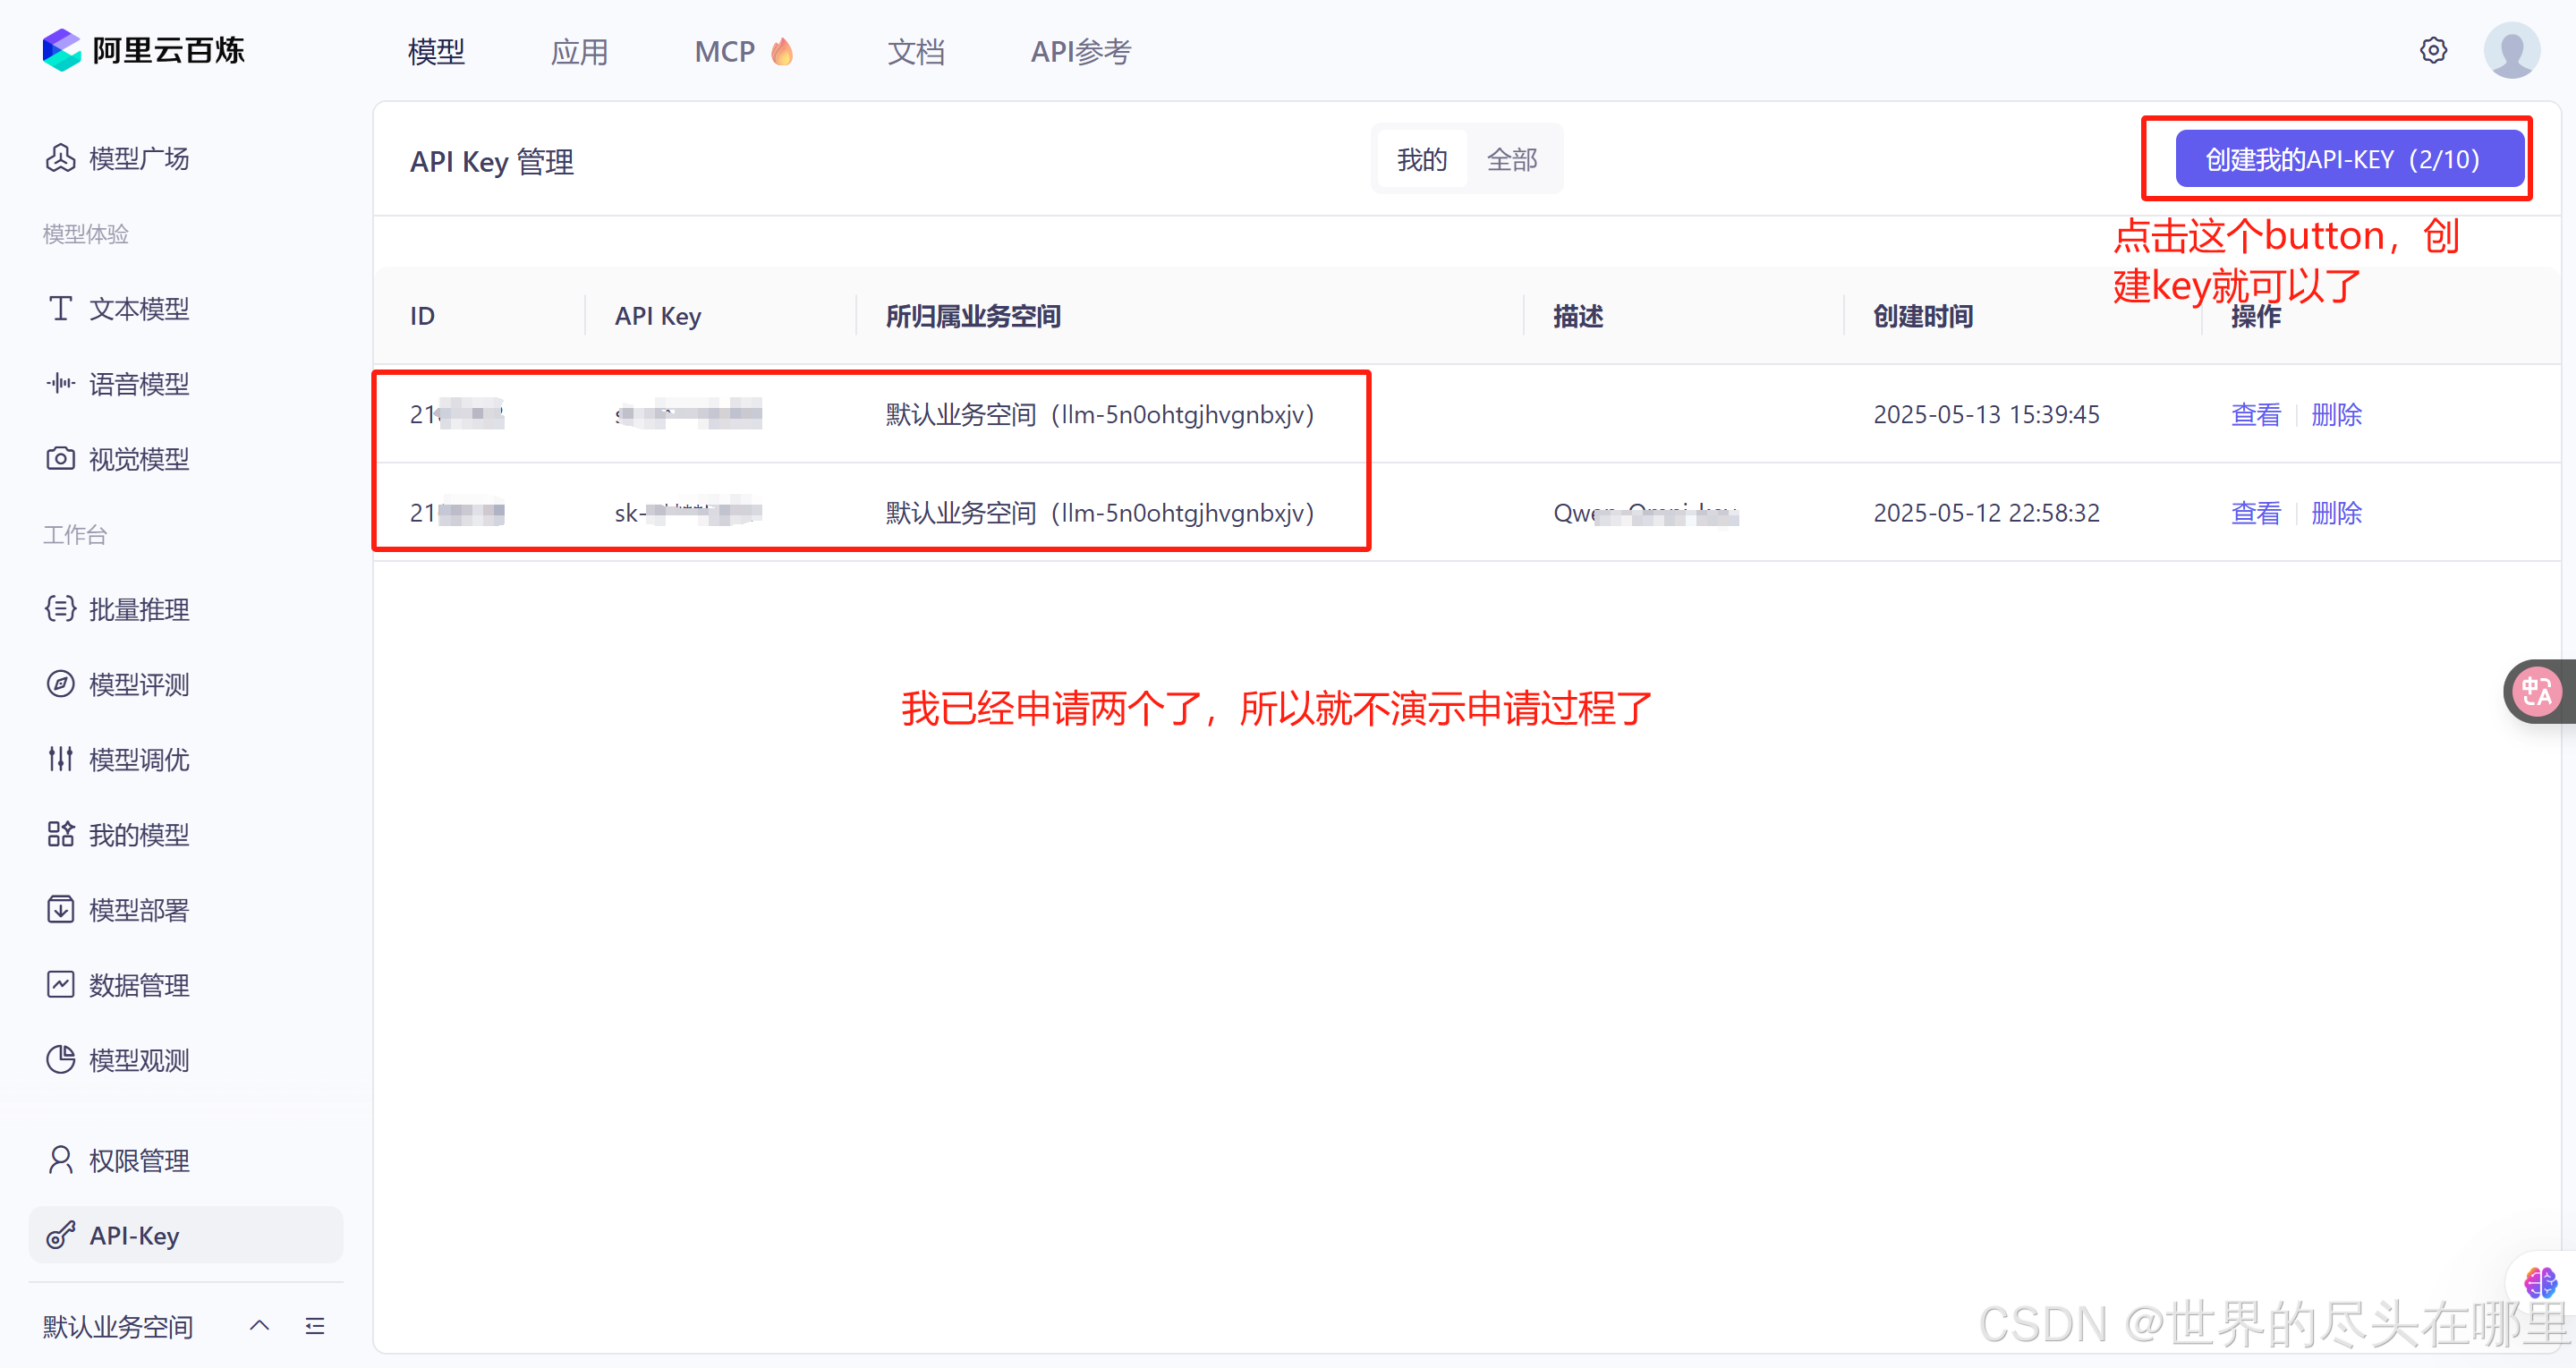Click 查看 for the 2025-05-13 key
The image size is (2576, 1368).
pyautogui.click(x=2255, y=414)
